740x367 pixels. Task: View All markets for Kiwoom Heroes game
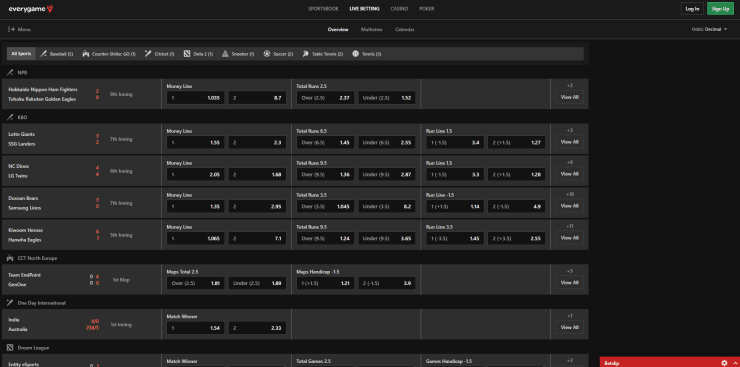click(569, 238)
